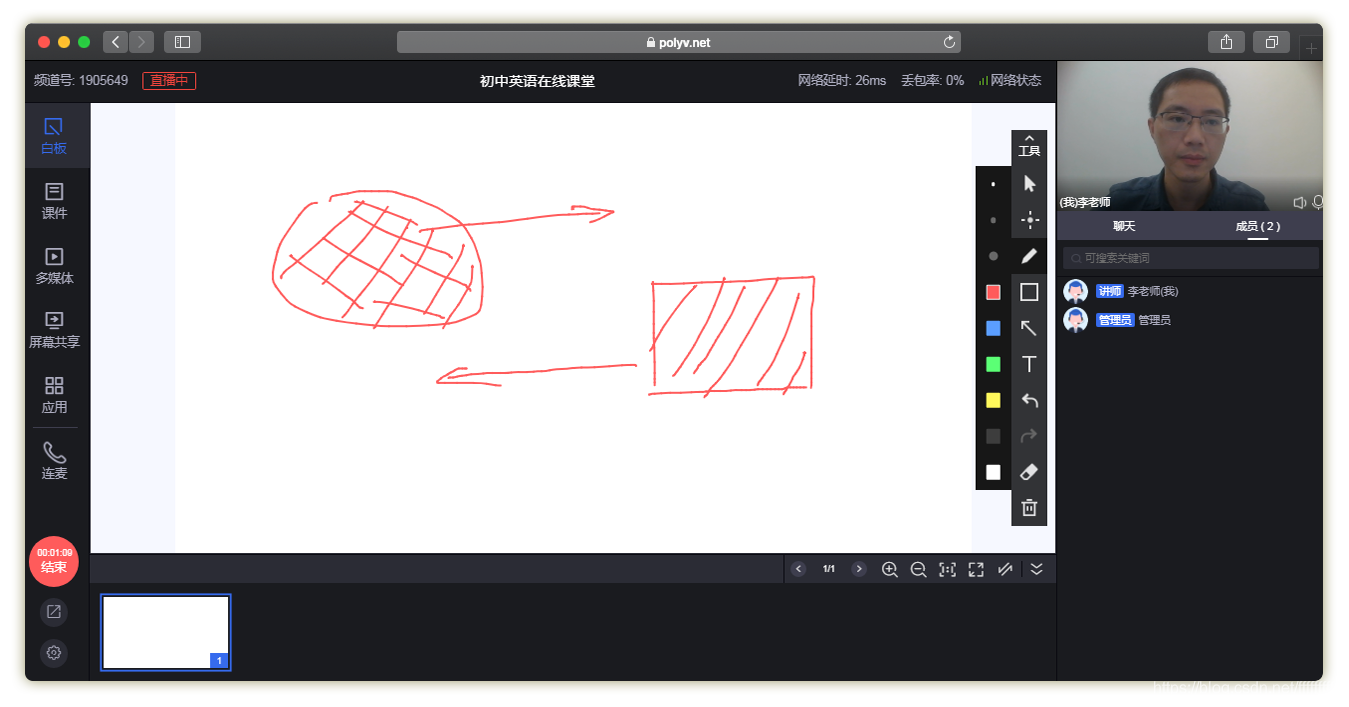Viewport: 1349px width, 707px height.
Task: Click the undo arrow in toolbar
Action: pos(1029,400)
